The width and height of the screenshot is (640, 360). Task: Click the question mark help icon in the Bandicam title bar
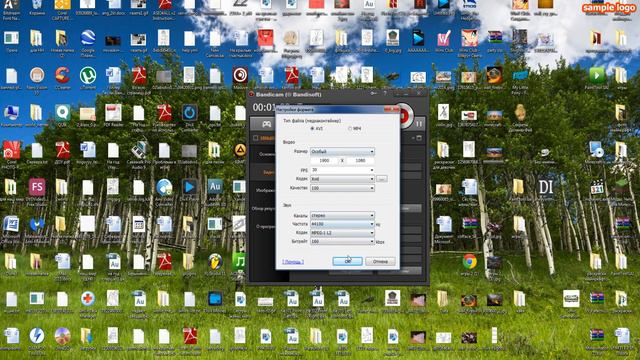pyautogui.click(x=384, y=94)
